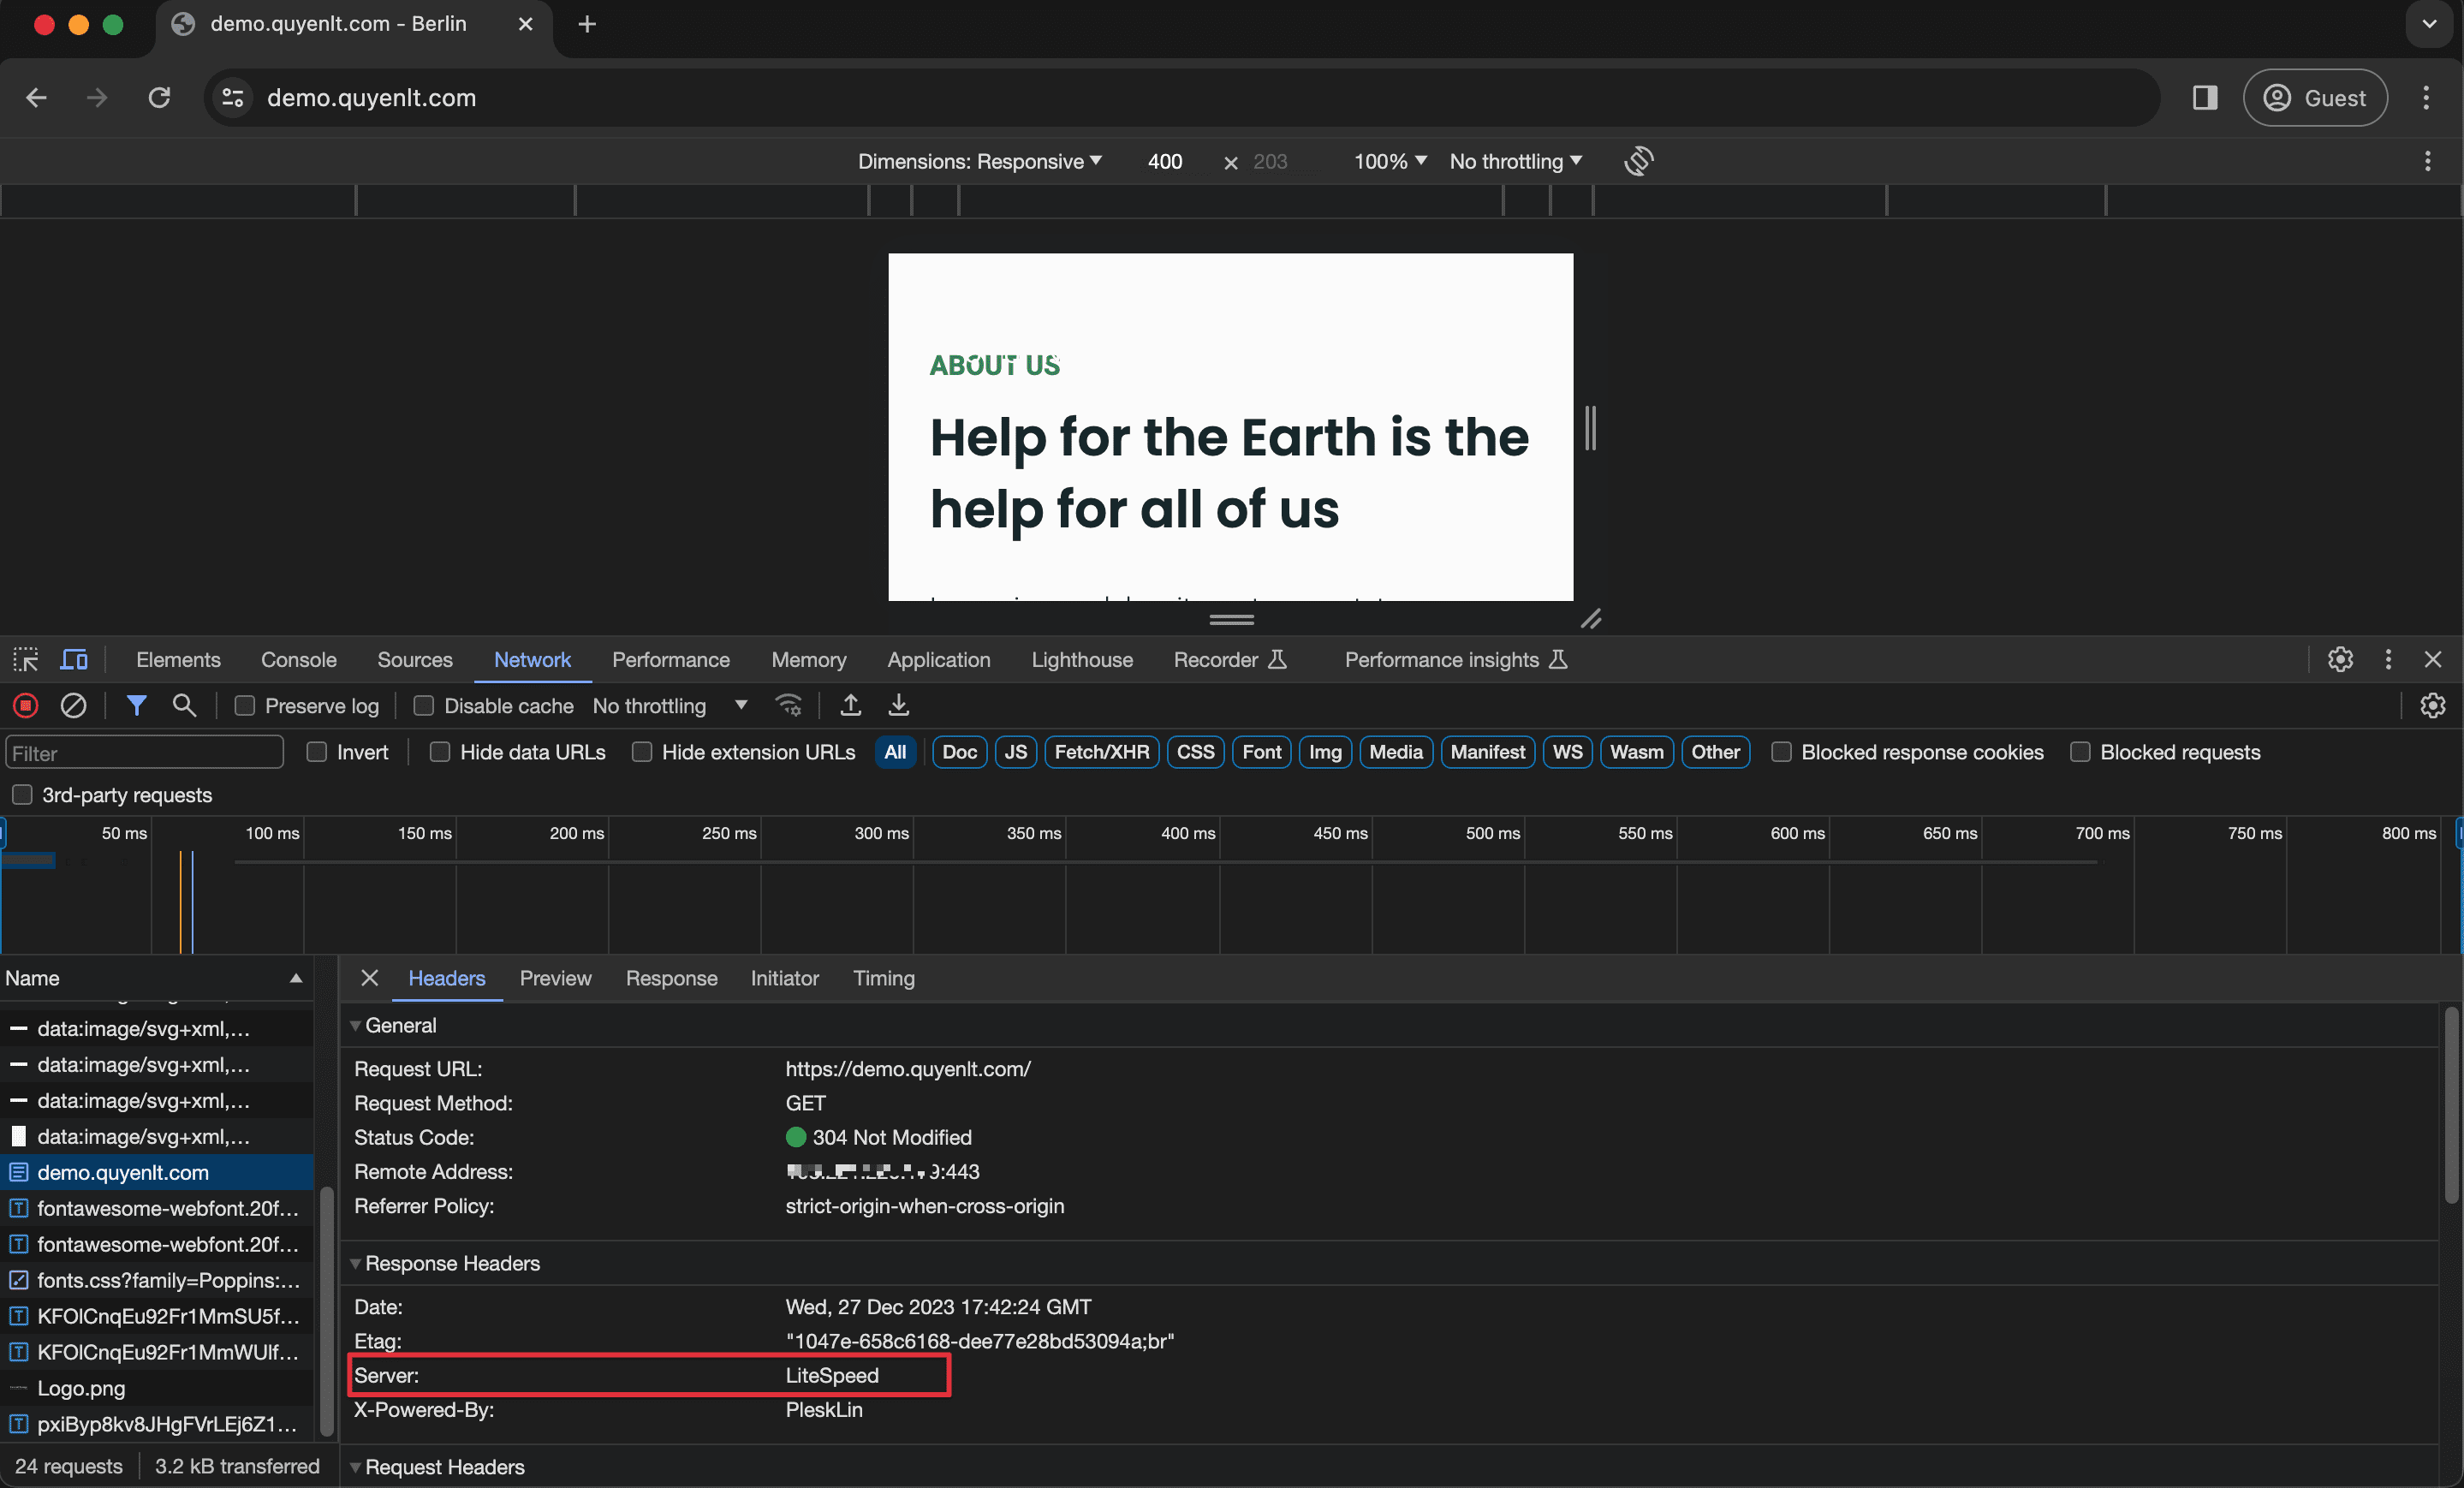Open a new browser tab
This screenshot has width=2464, height=1488.
tap(587, 24)
